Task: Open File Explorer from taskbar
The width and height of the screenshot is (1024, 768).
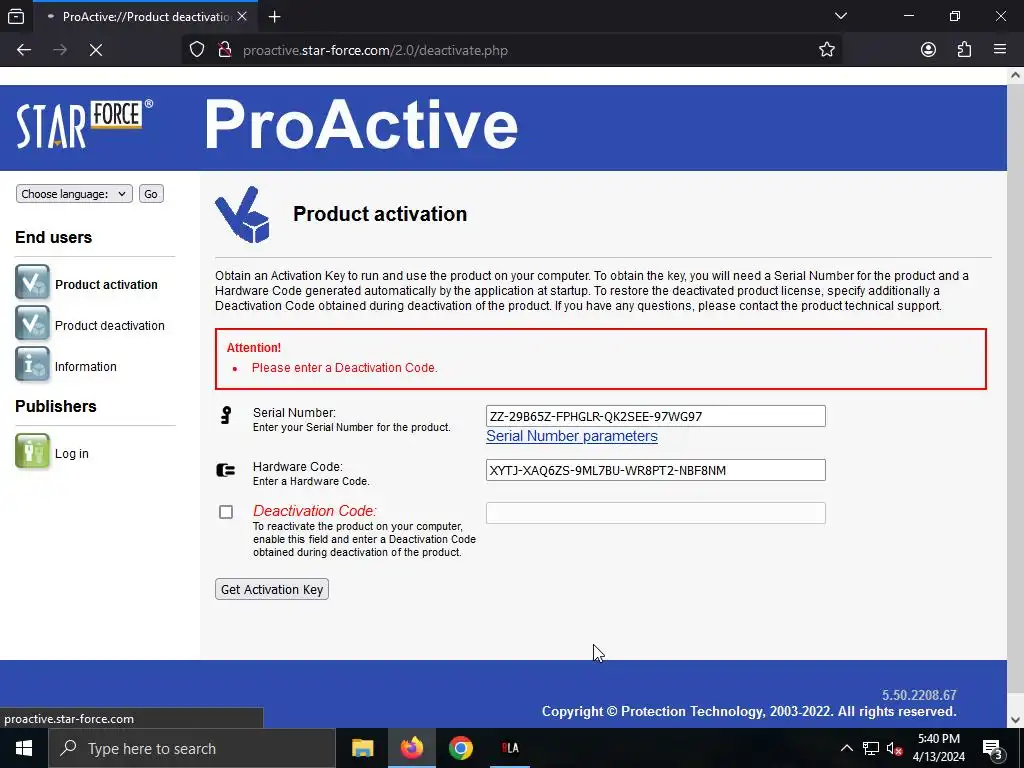Action: (x=362, y=748)
